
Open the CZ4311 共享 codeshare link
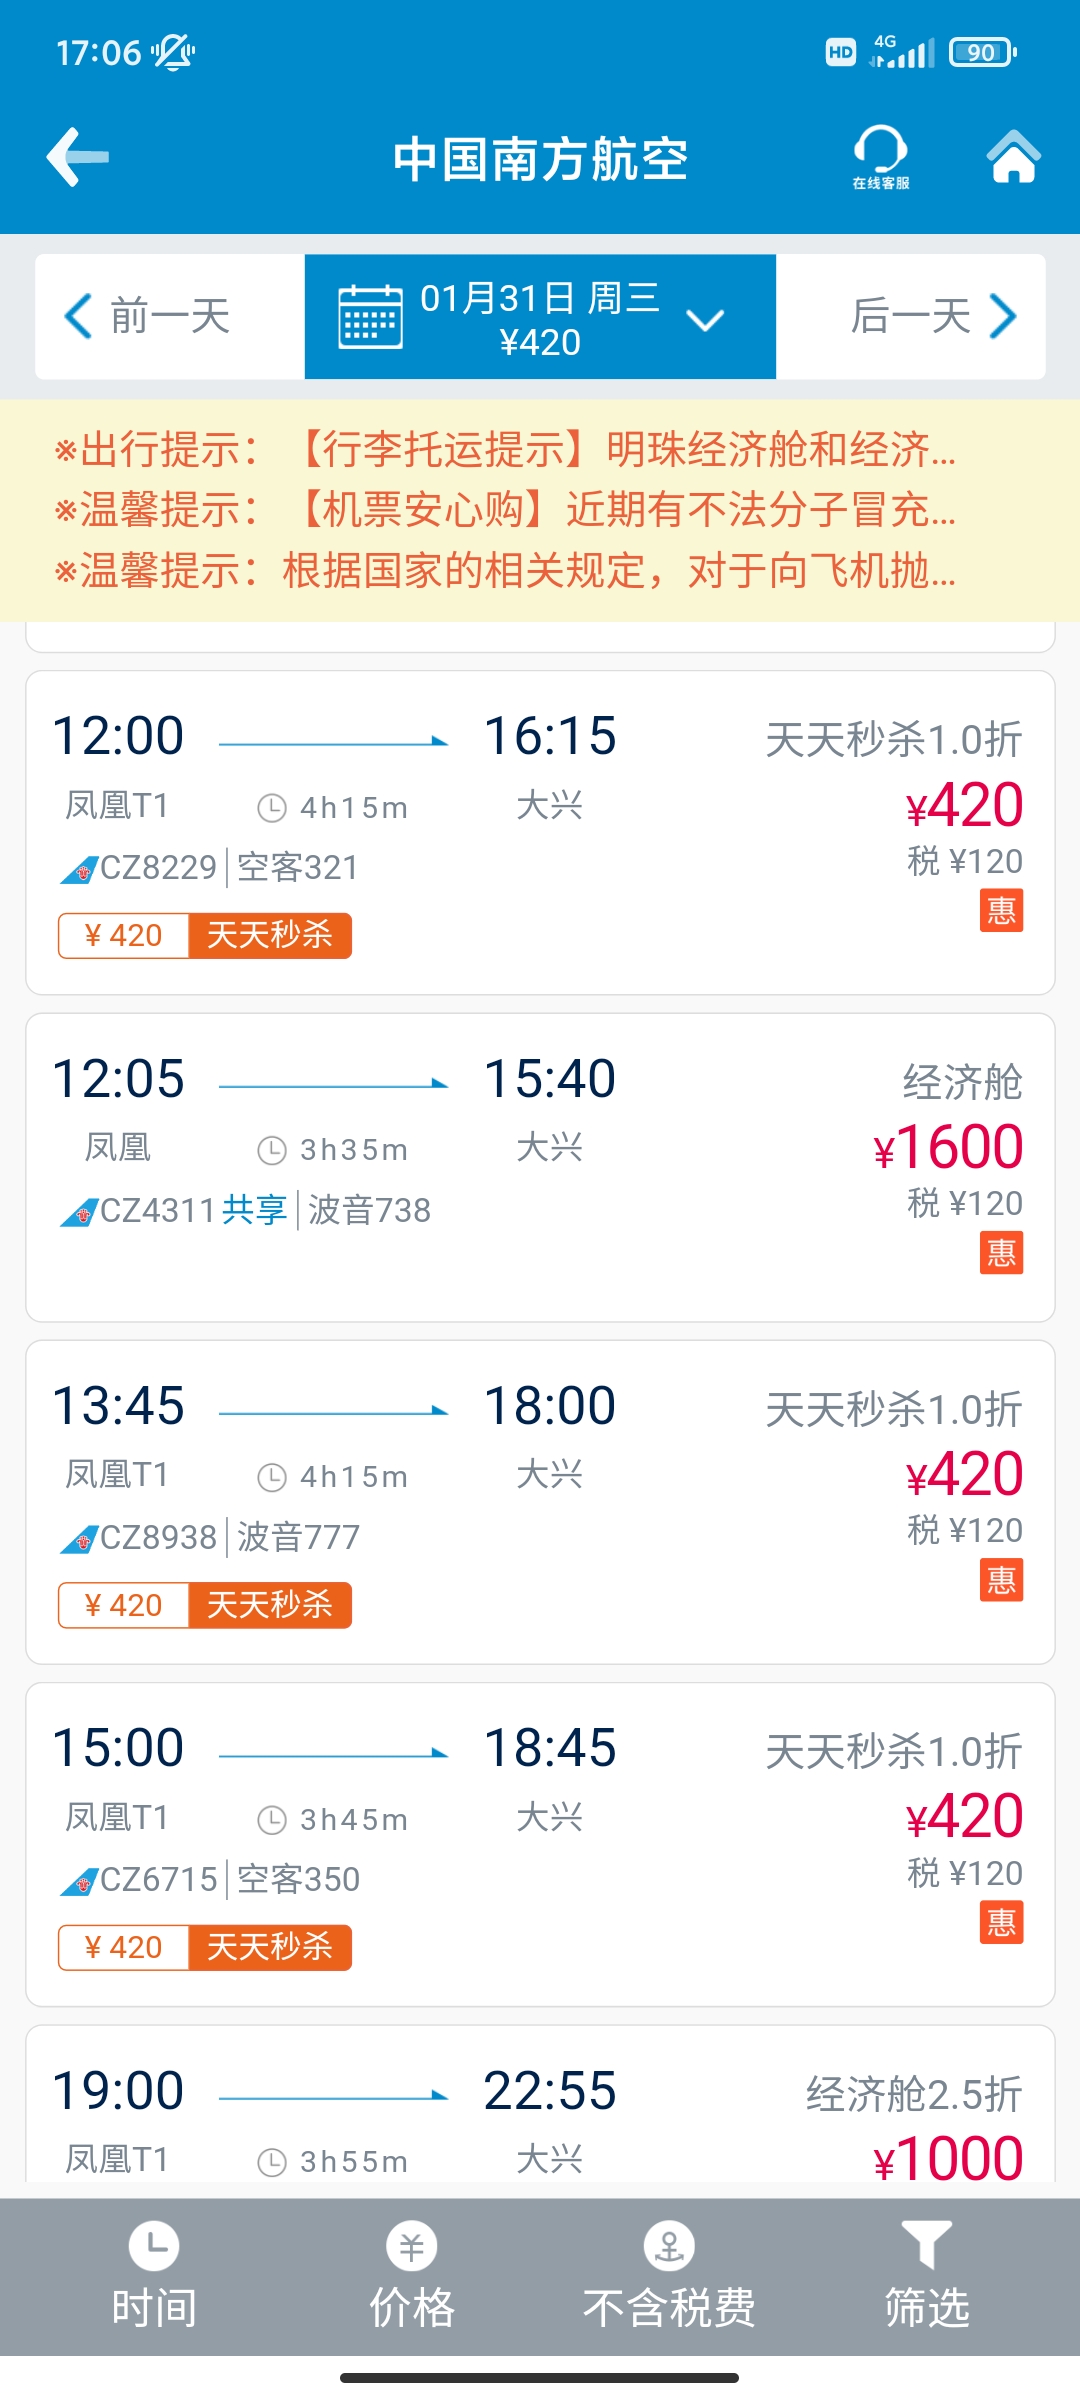[x=254, y=1210]
